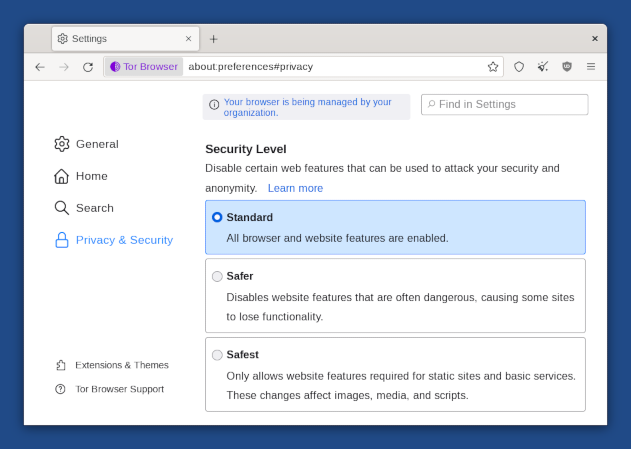The width and height of the screenshot is (631, 449).
Task: Click the General gear icon
Action: pos(62,144)
